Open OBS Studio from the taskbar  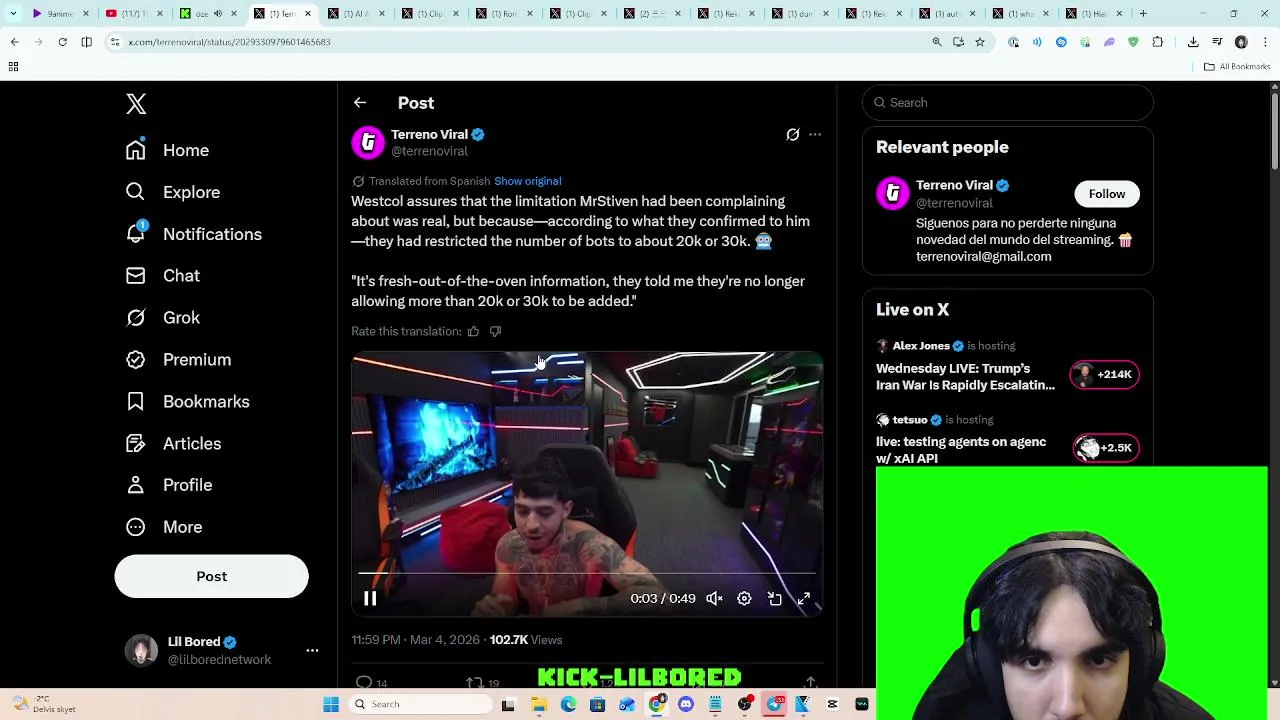coord(745,704)
